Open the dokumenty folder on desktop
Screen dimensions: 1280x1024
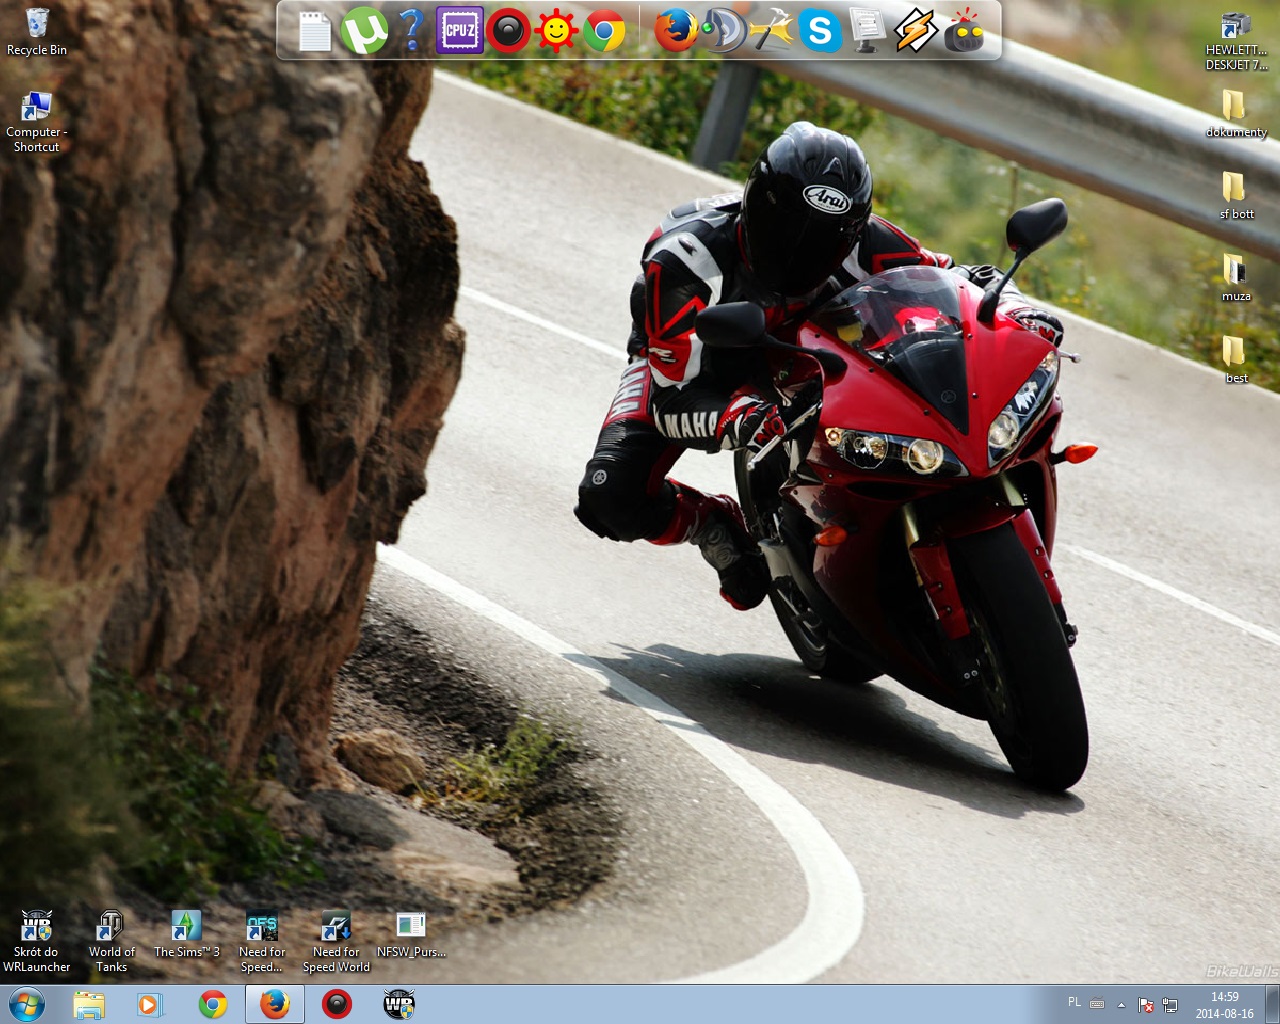tap(1236, 113)
